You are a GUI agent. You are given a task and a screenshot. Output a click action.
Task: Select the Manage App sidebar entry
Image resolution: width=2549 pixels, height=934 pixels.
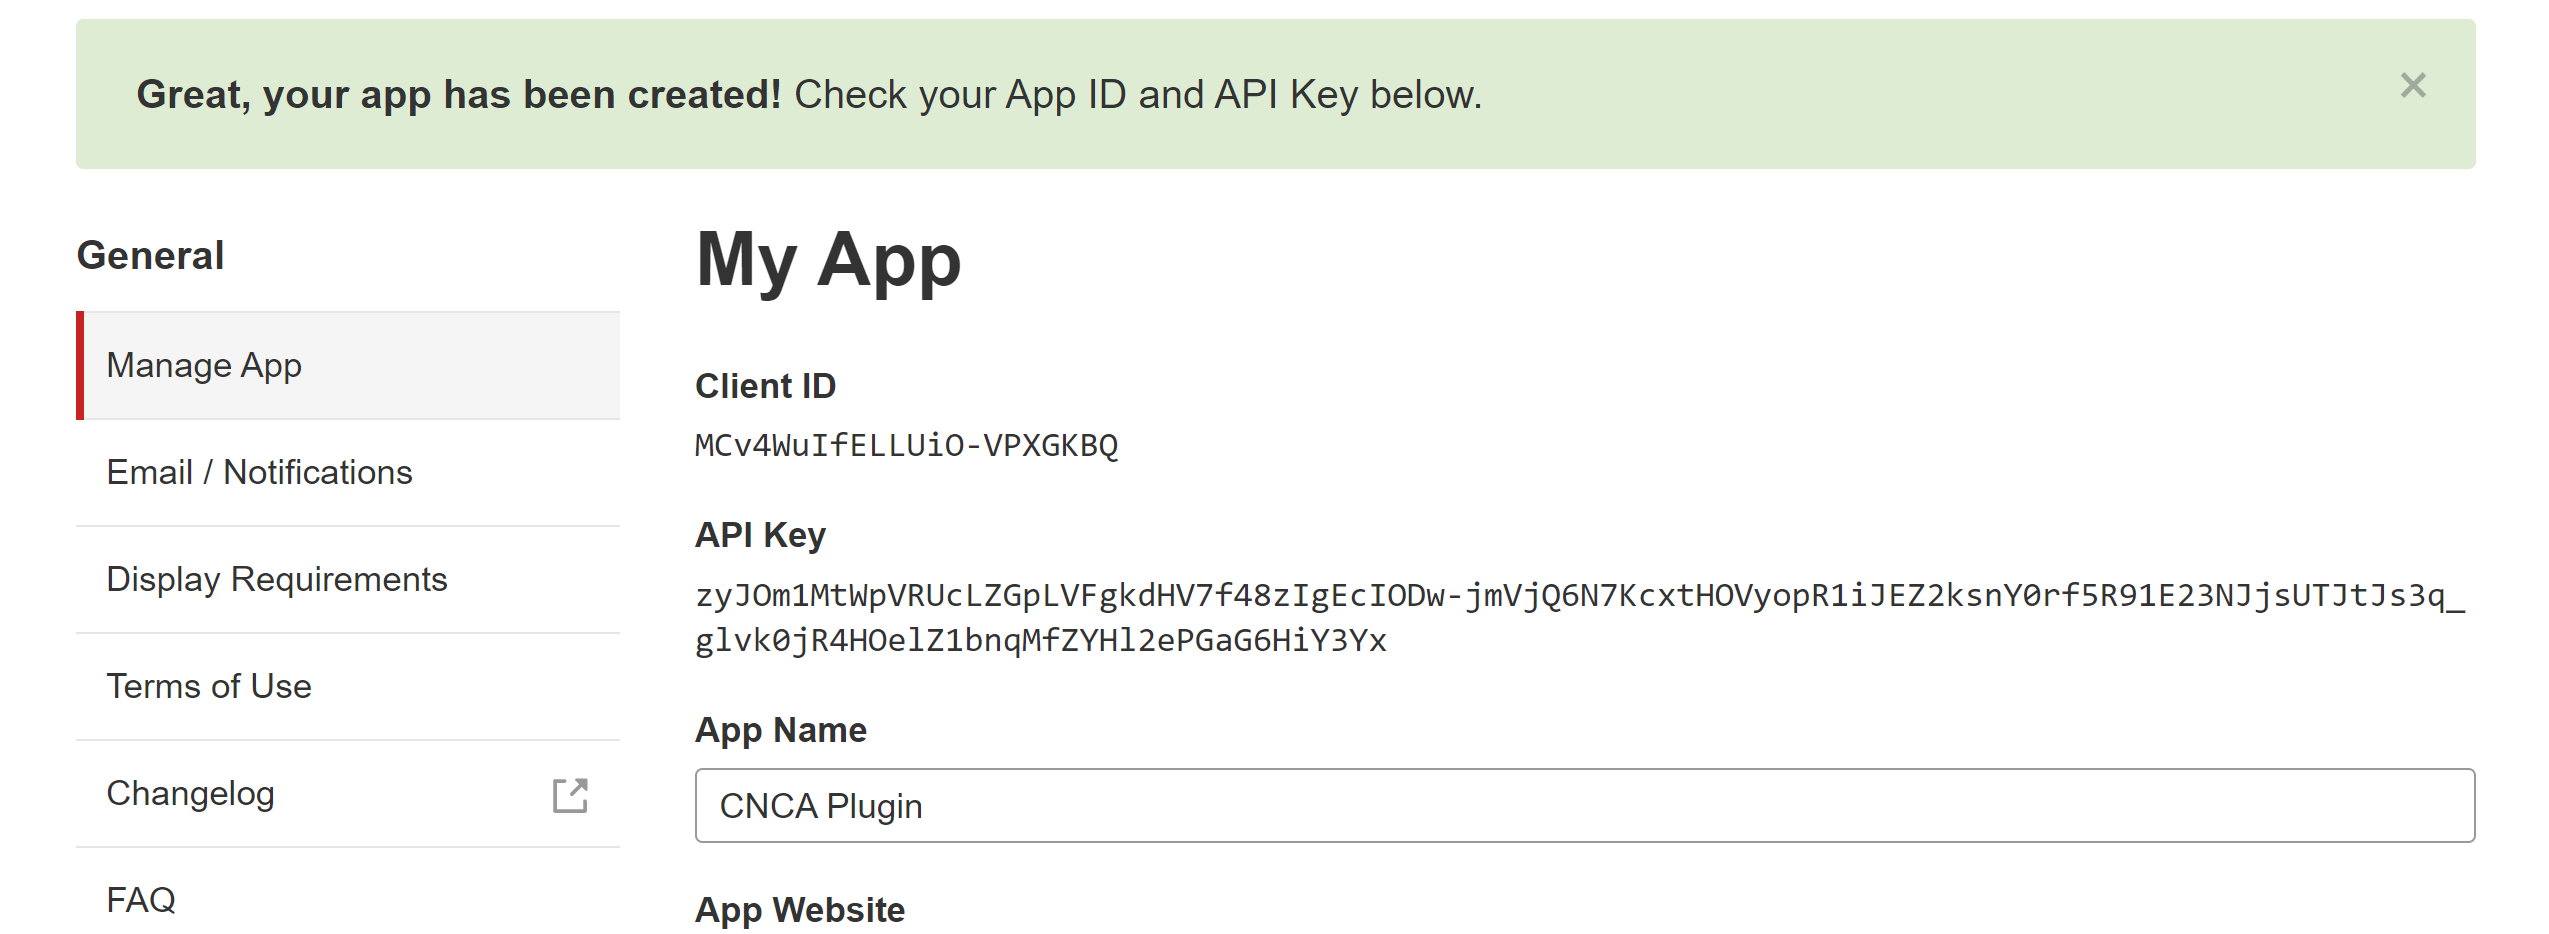click(x=203, y=366)
